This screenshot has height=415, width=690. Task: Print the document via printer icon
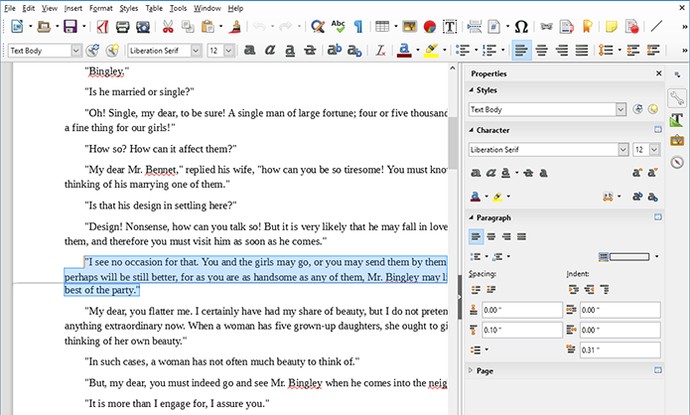coord(122,27)
